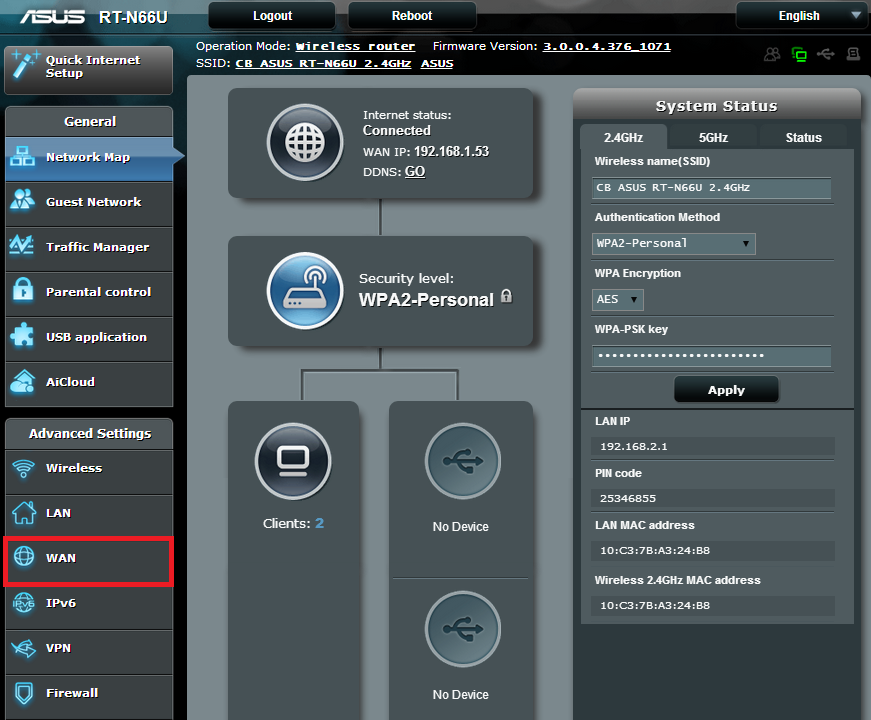The height and width of the screenshot is (720, 871).
Task: Open Traffic Manager menu item
Action: (89, 247)
